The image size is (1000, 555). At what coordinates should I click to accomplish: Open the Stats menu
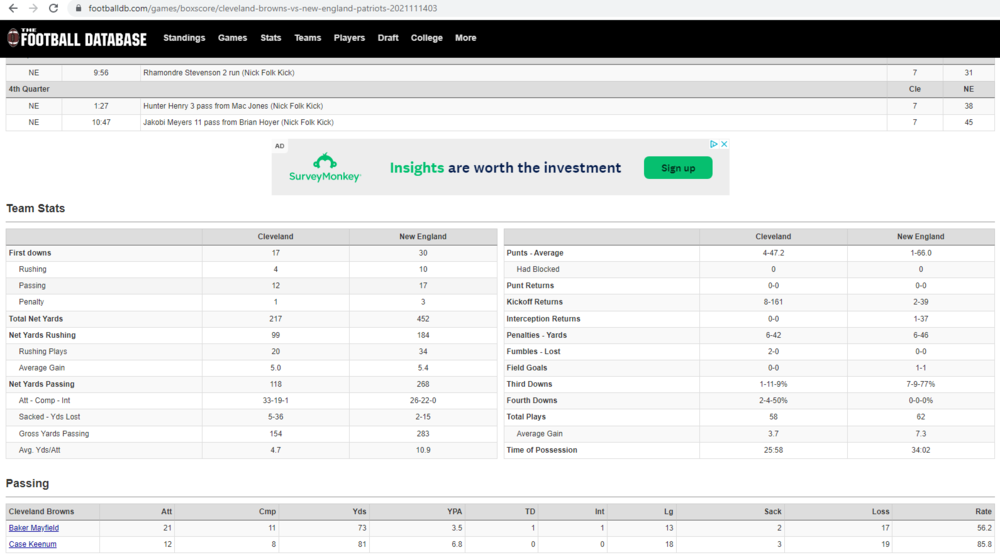click(x=270, y=38)
